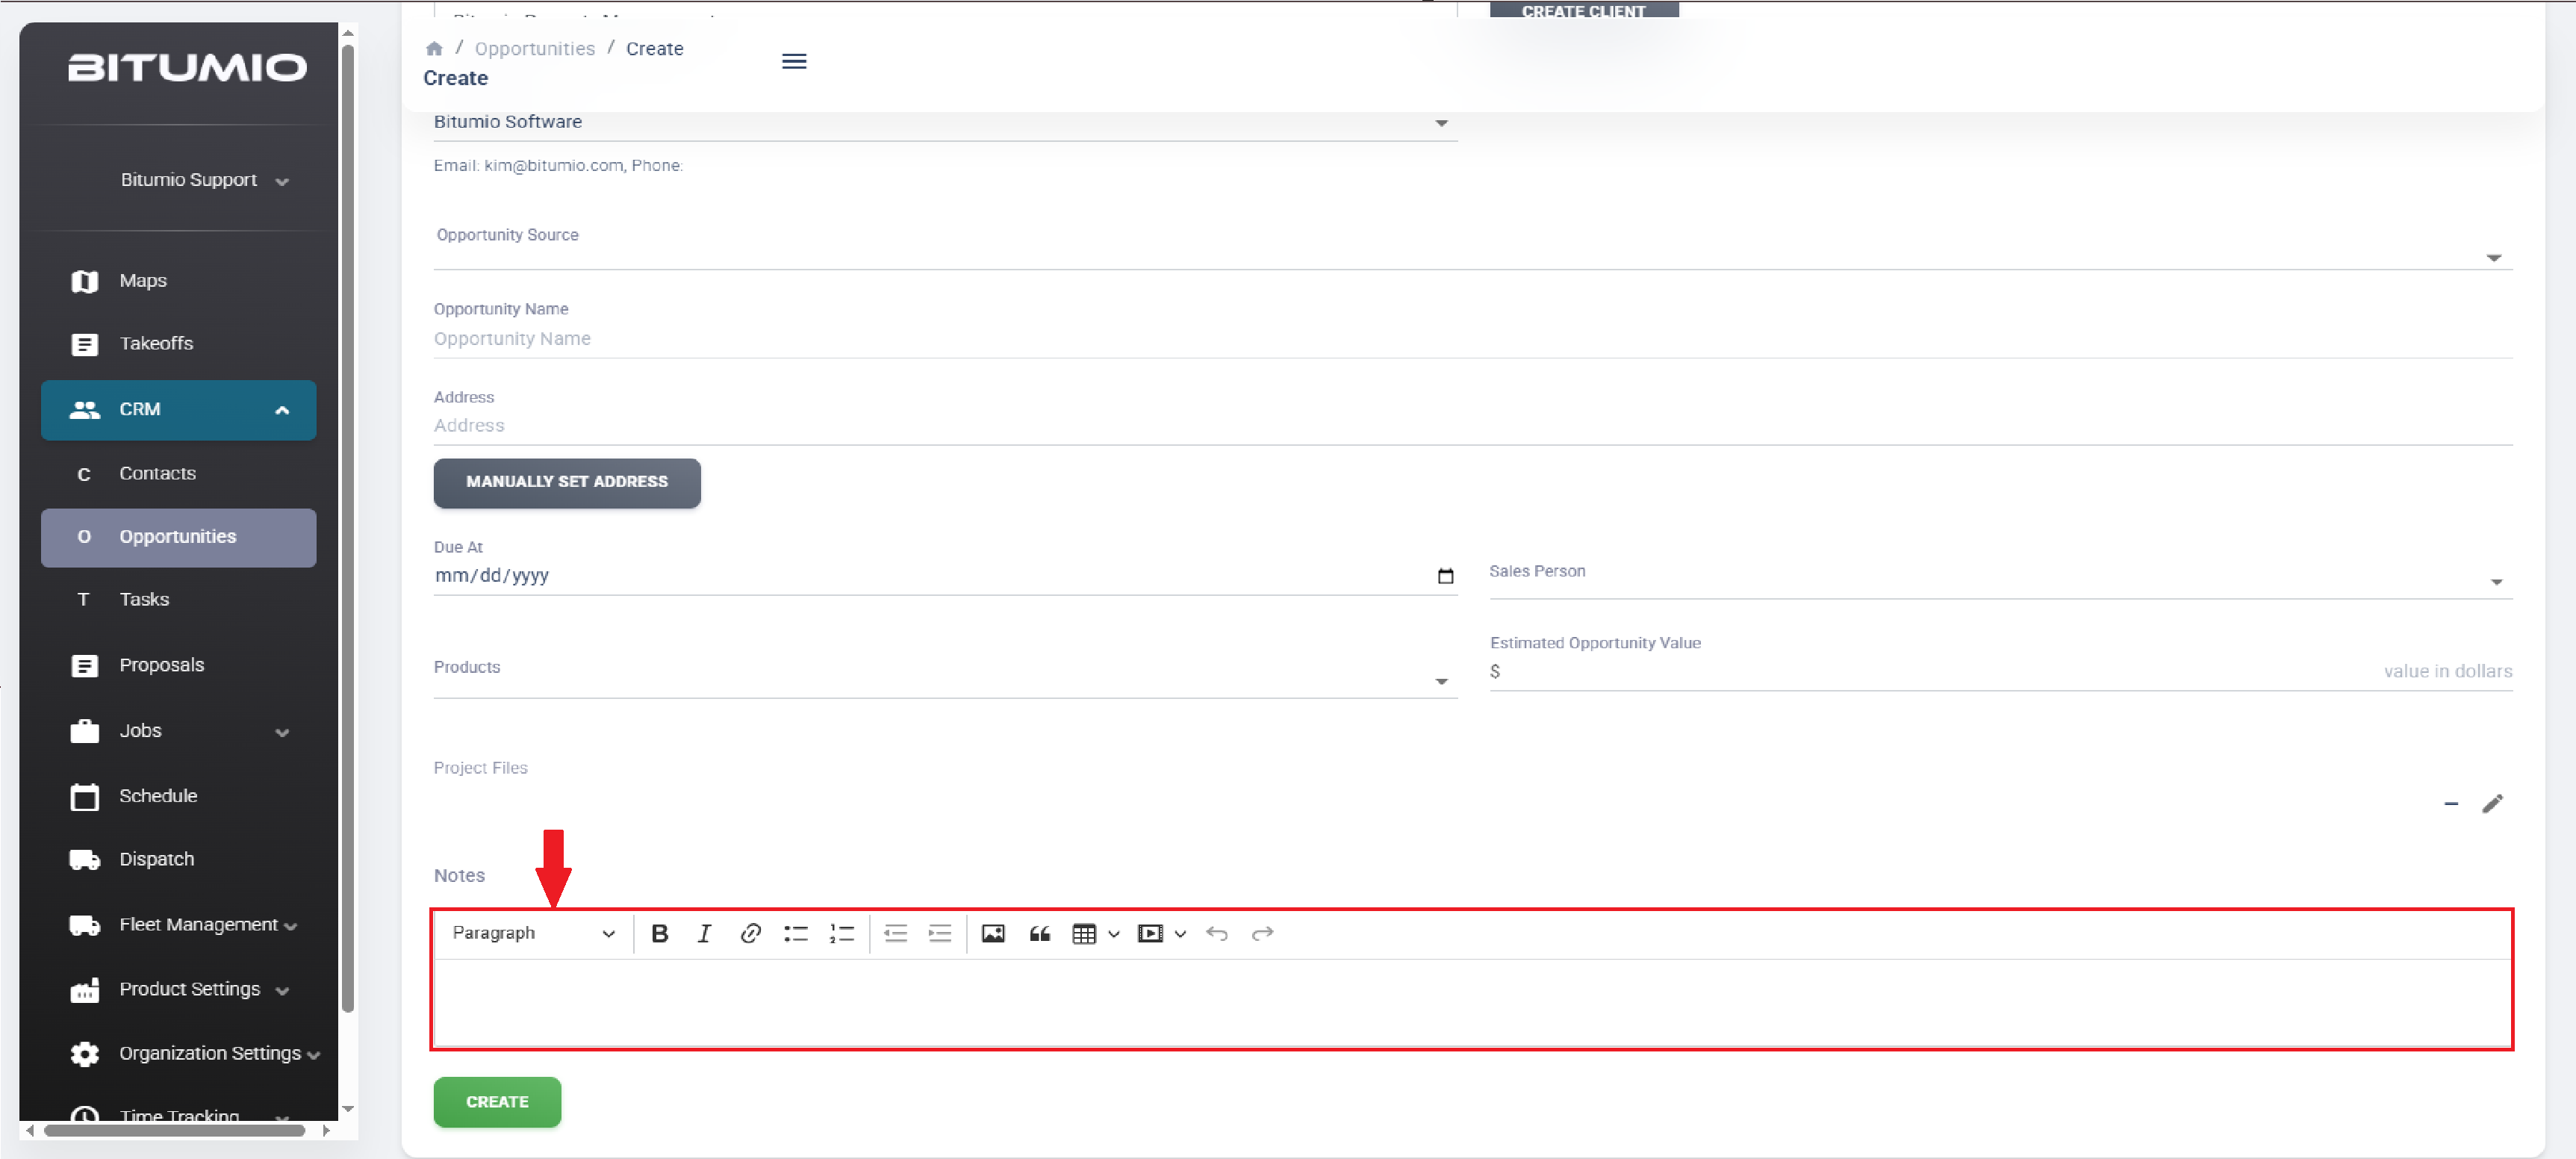Click the Jobs briefcase icon
The height and width of the screenshot is (1159, 2576).
click(x=85, y=731)
